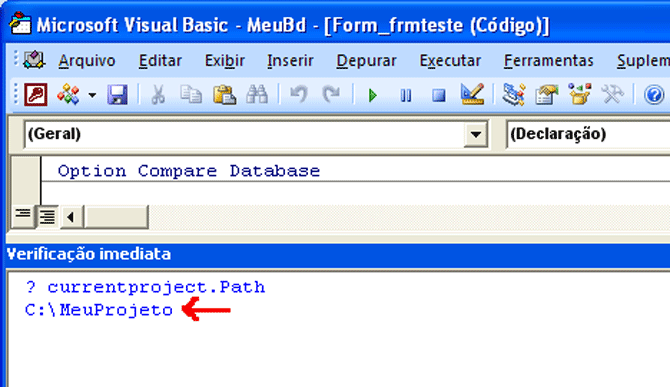The width and height of the screenshot is (670, 387).
Task: Click the Break pause icon
Action: coord(406,95)
